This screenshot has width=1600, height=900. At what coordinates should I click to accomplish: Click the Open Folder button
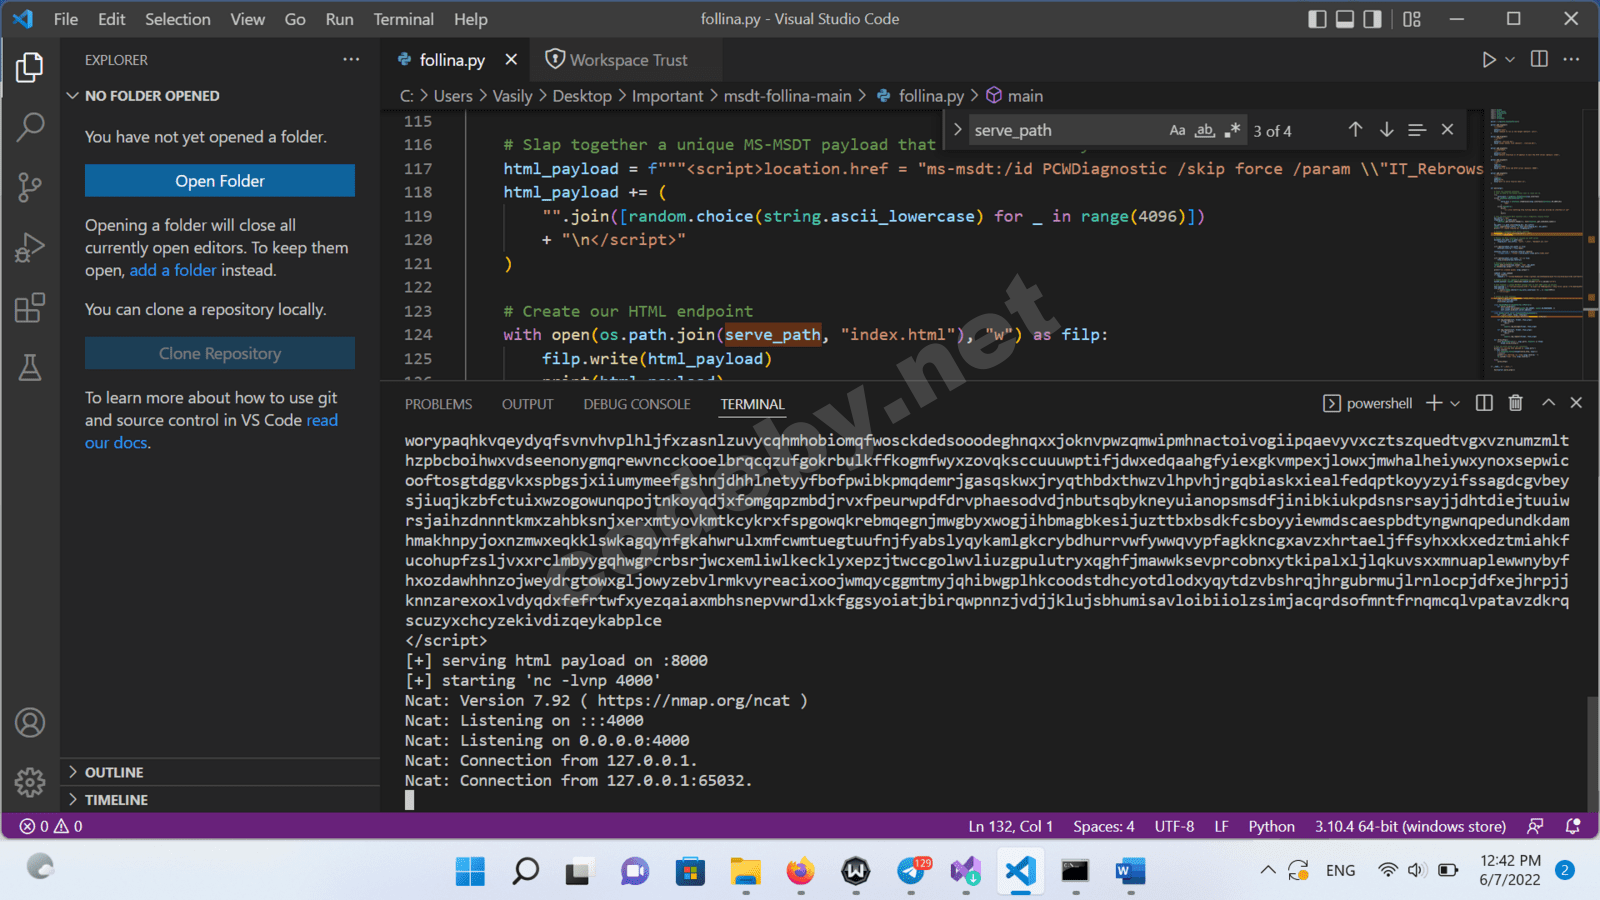click(220, 181)
